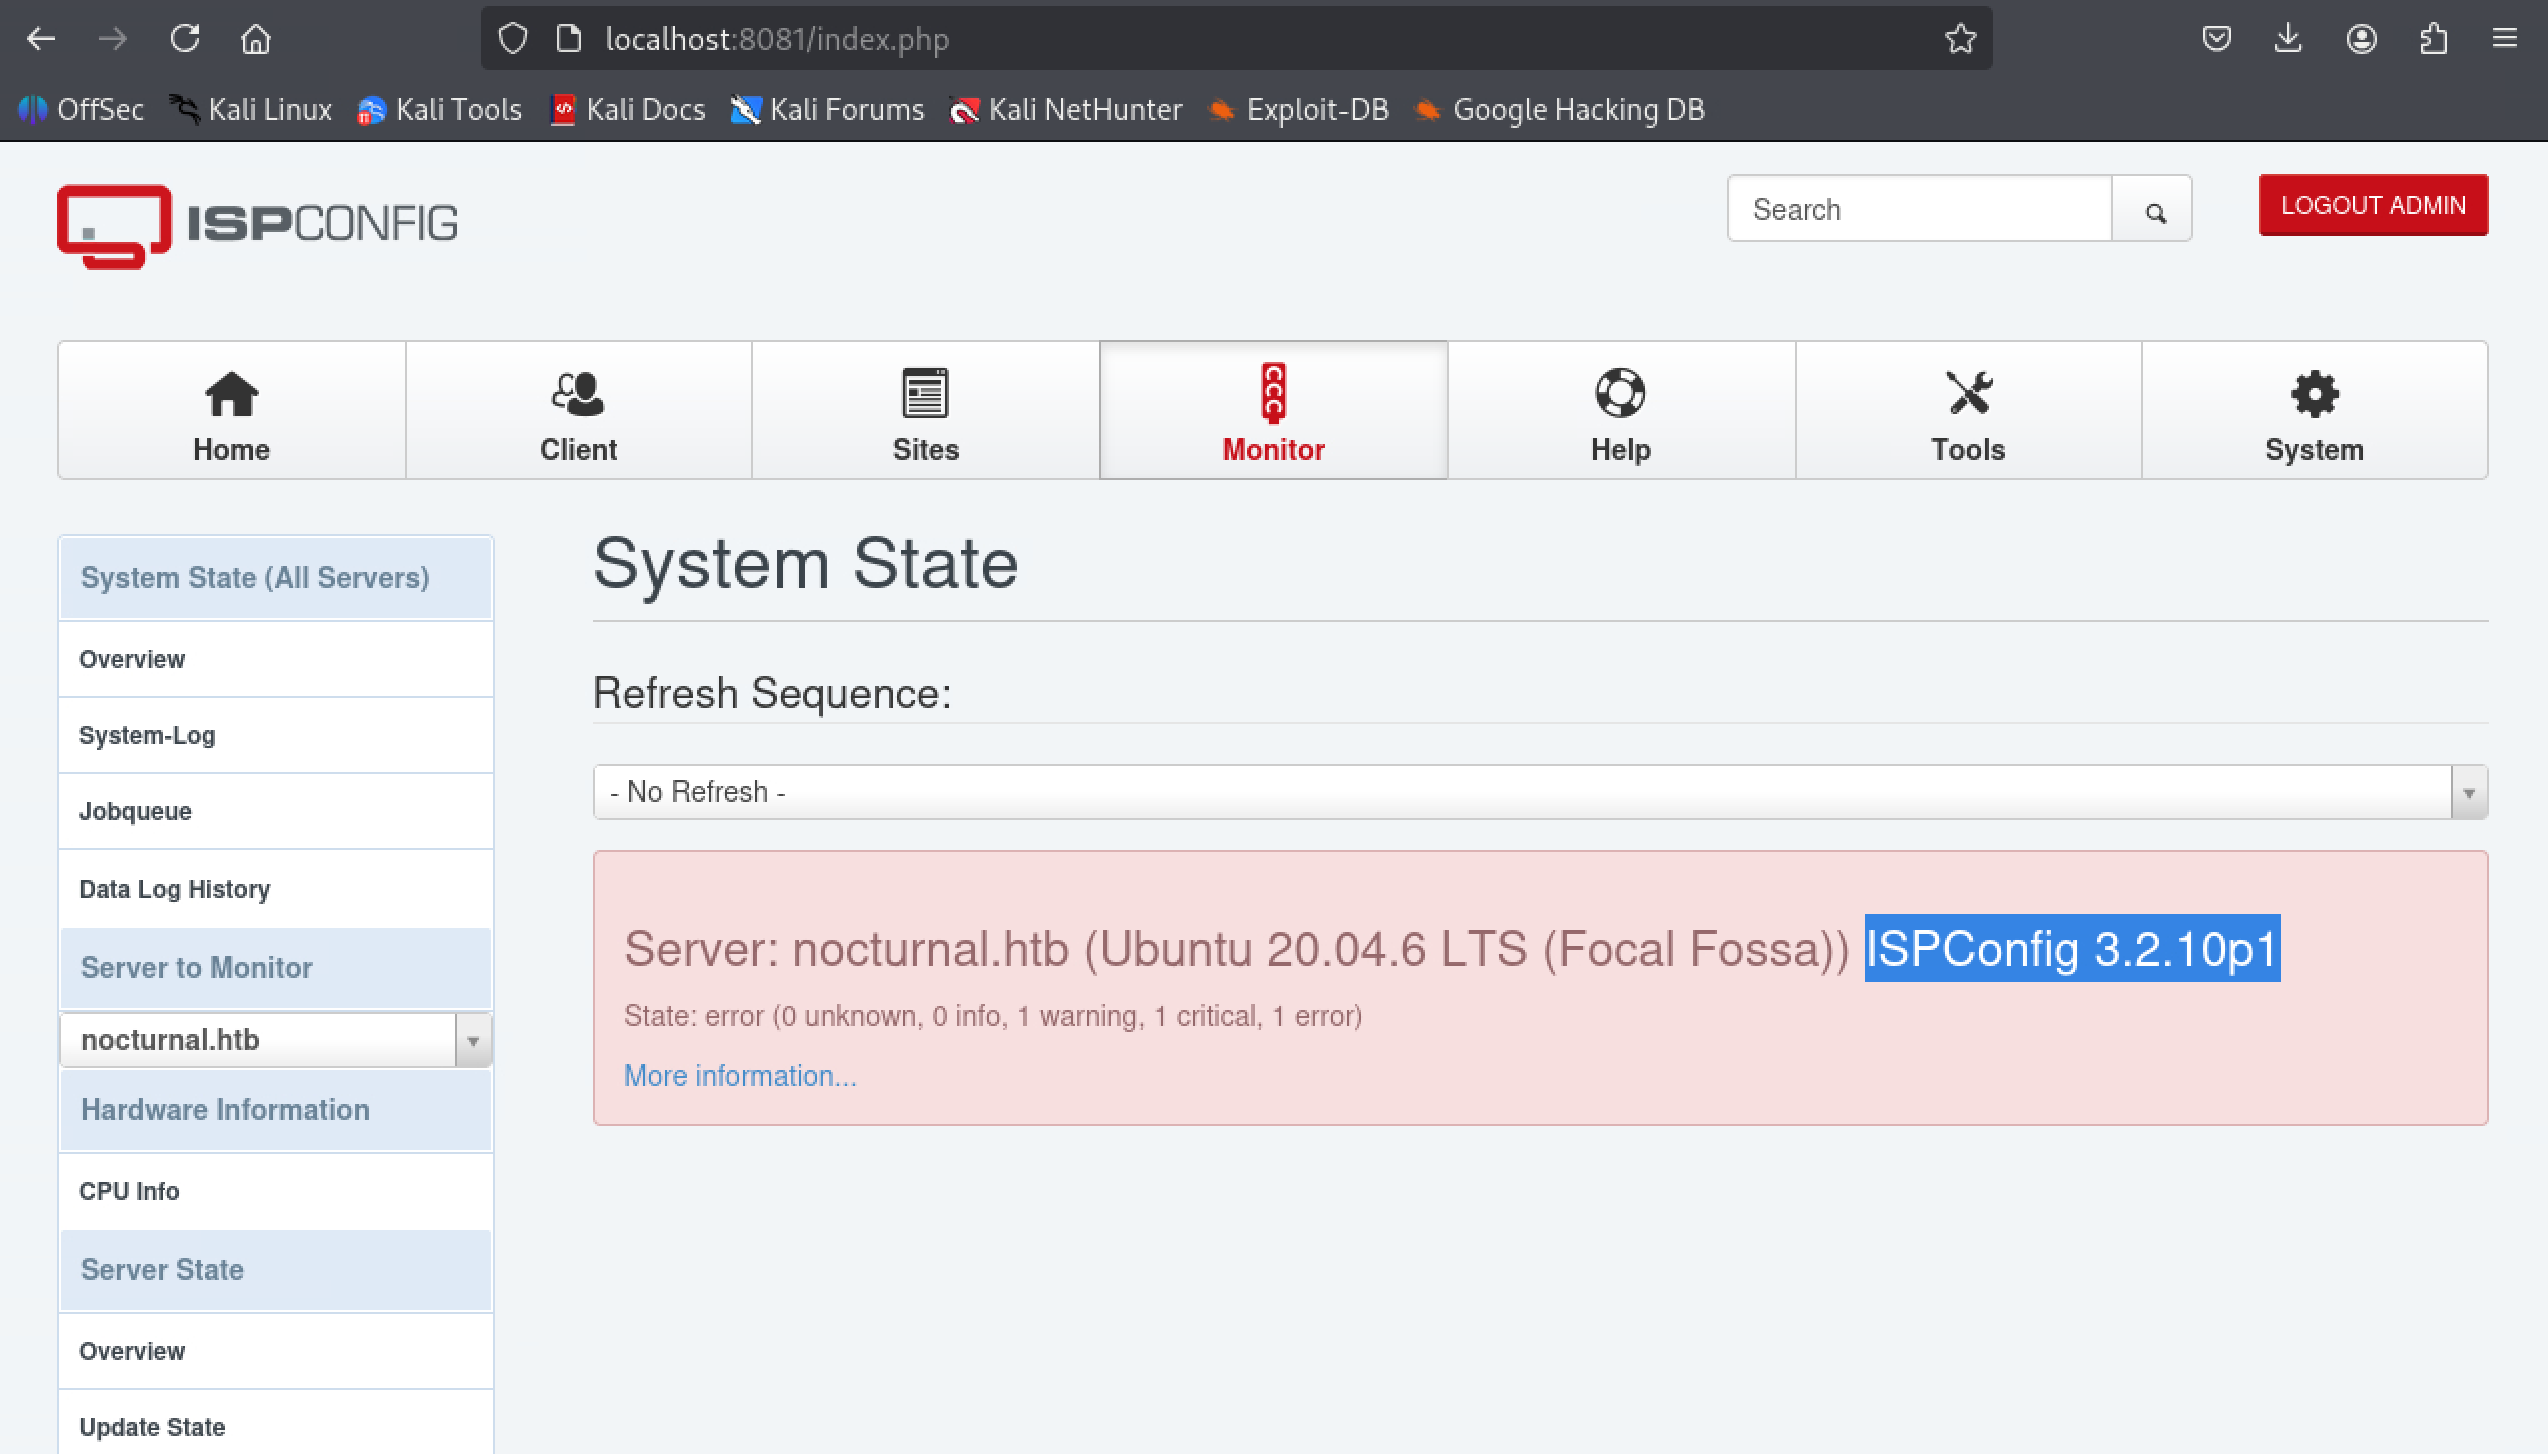Open the OffSec bookmark
The image size is (2548, 1454).
pyautogui.click(x=82, y=109)
